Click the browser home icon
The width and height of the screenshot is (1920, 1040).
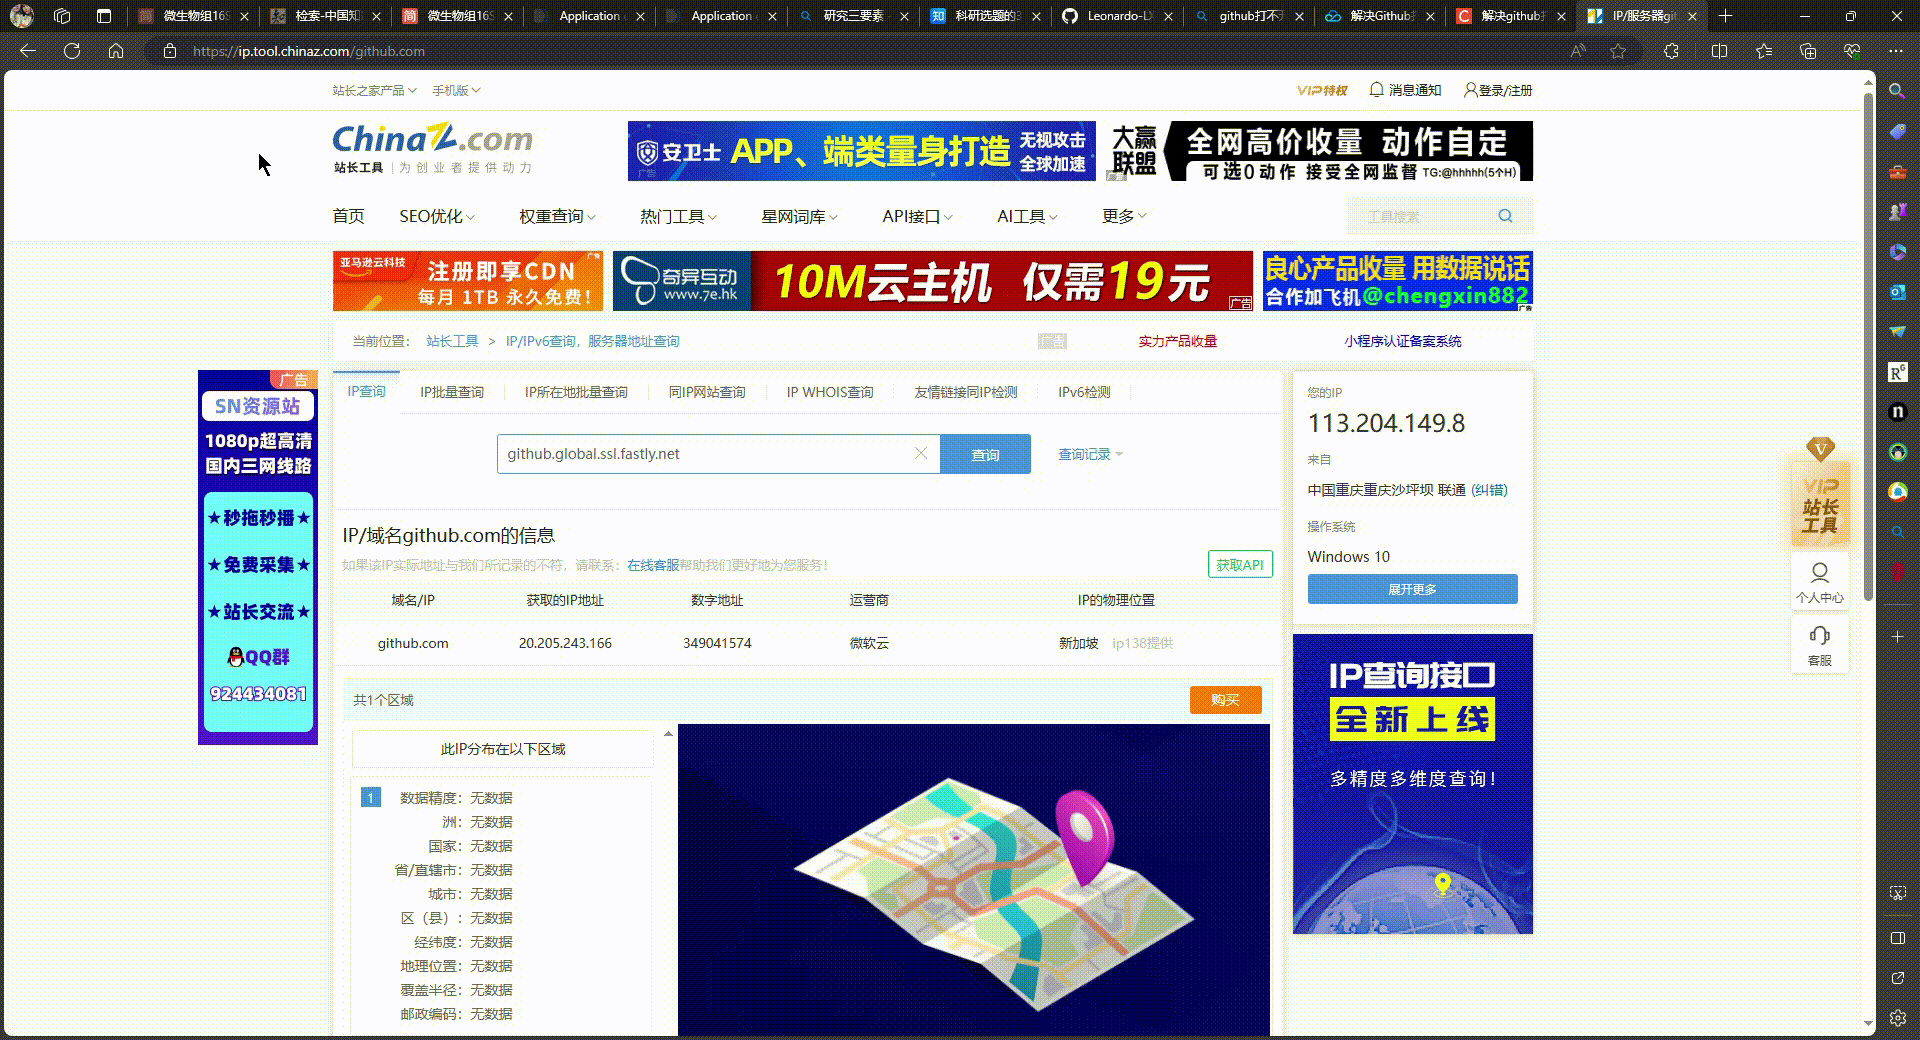tap(116, 51)
